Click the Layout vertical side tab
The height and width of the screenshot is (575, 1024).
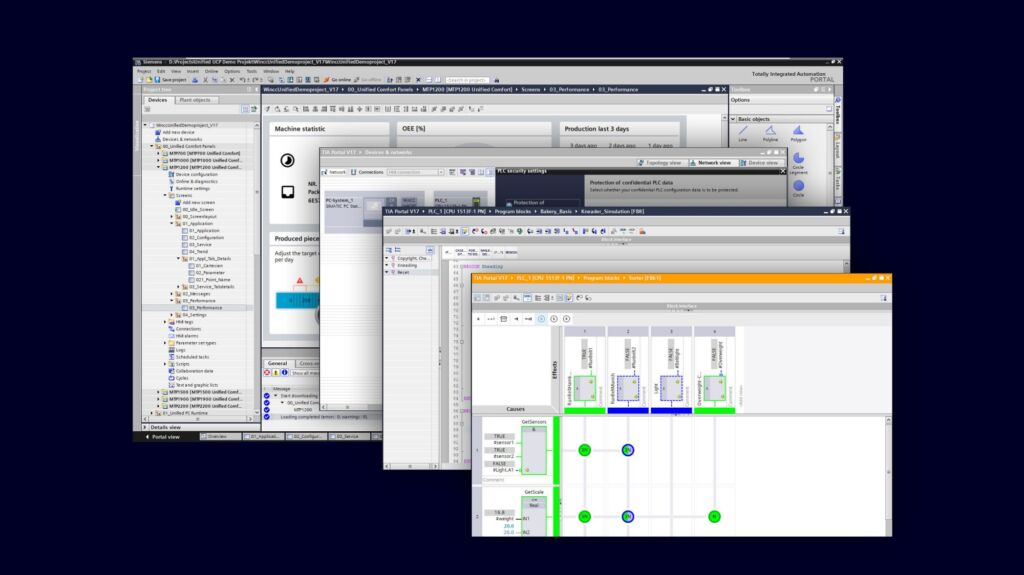838,148
